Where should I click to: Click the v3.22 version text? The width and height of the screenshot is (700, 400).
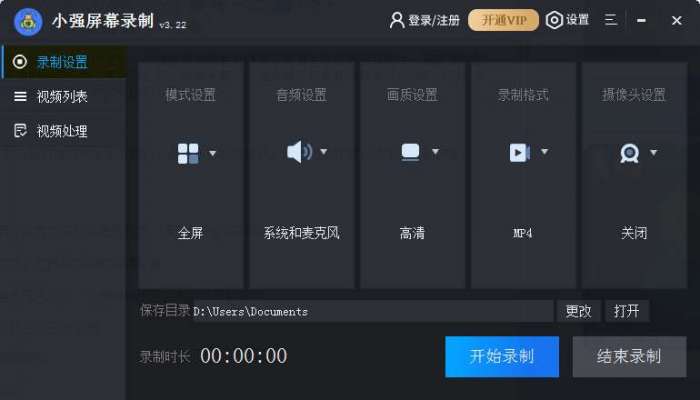tap(173, 25)
